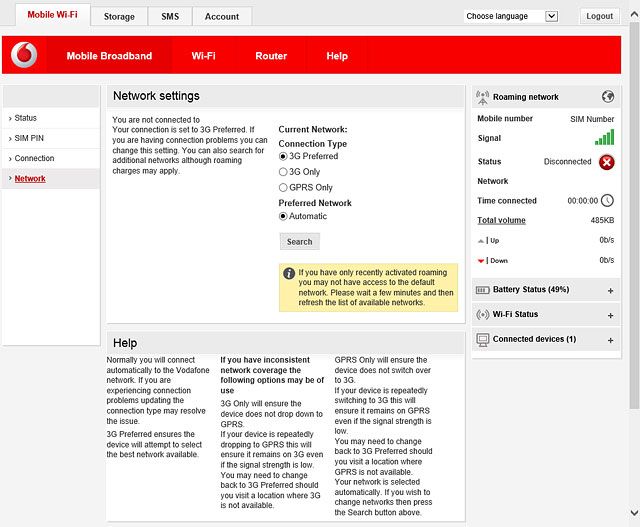Click the Wi-Fi signal icon in Wi-Fi Status

pos(482,315)
